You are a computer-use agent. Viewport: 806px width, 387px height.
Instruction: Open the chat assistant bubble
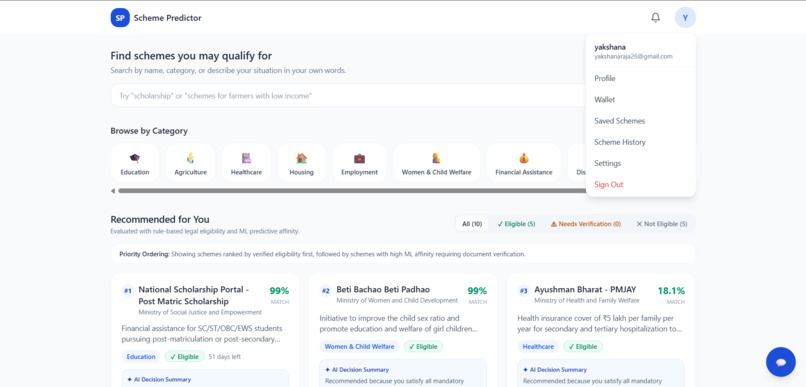(781, 362)
